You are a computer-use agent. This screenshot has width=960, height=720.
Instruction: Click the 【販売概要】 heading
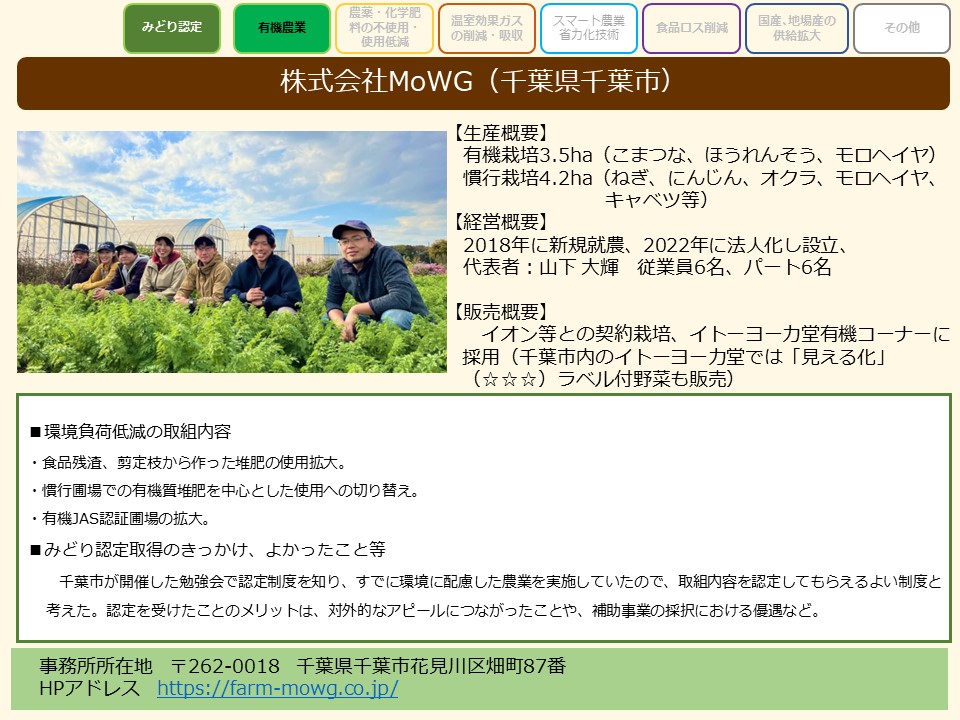pos(500,312)
